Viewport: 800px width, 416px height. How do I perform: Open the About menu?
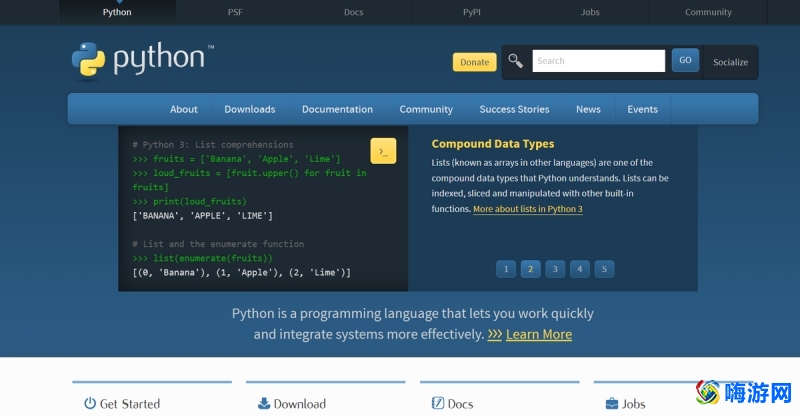click(x=184, y=109)
